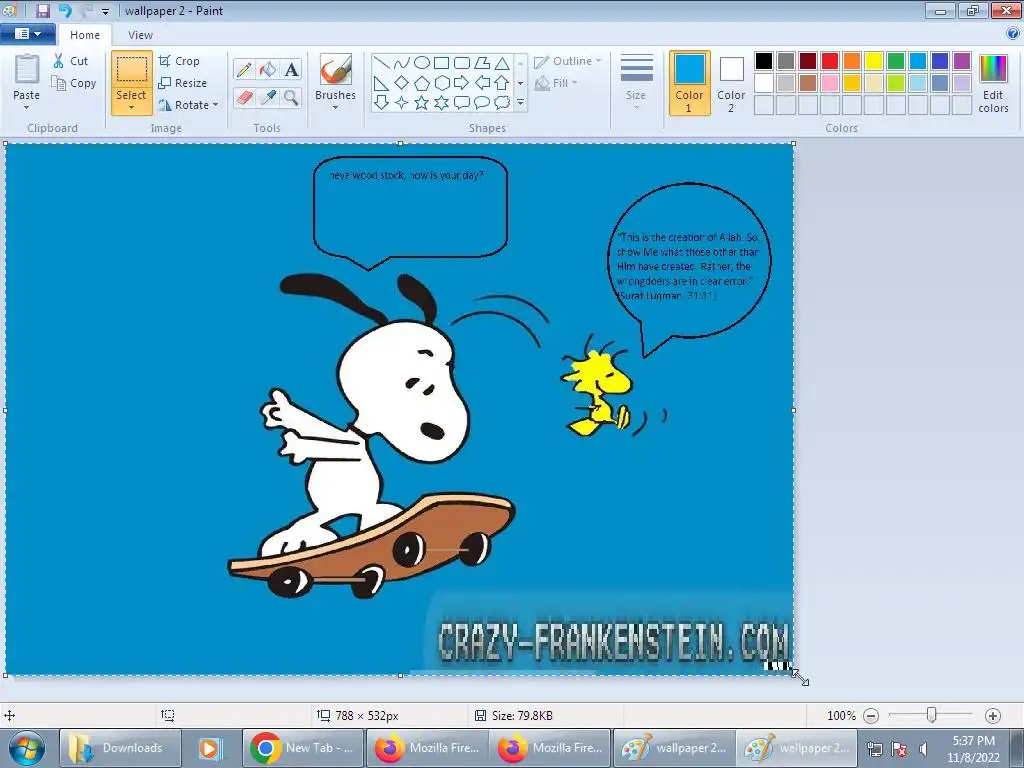Click the Copy button
This screenshot has width=1024, height=768.
[x=74, y=83]
